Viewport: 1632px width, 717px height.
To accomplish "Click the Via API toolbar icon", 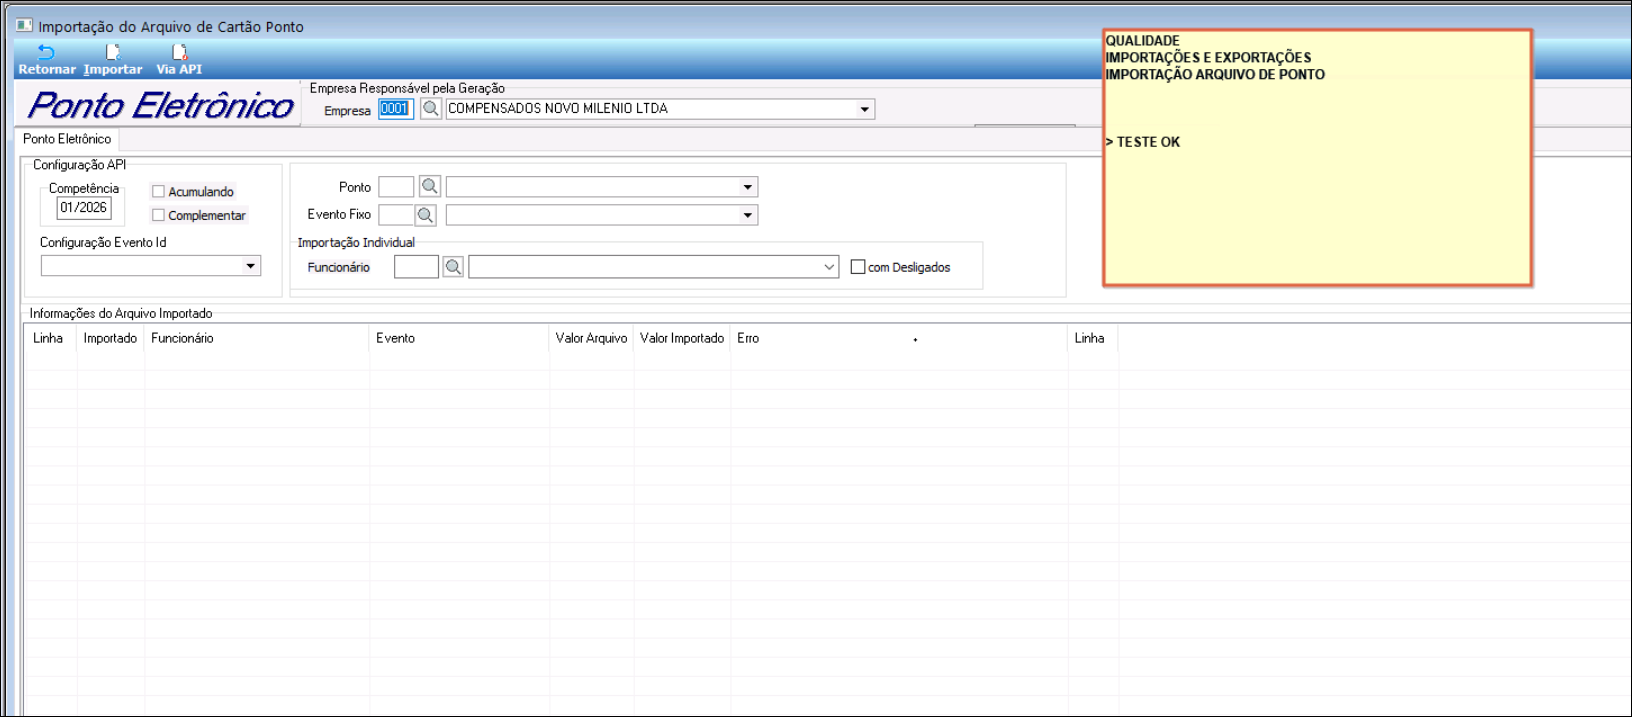I will 179,53.
